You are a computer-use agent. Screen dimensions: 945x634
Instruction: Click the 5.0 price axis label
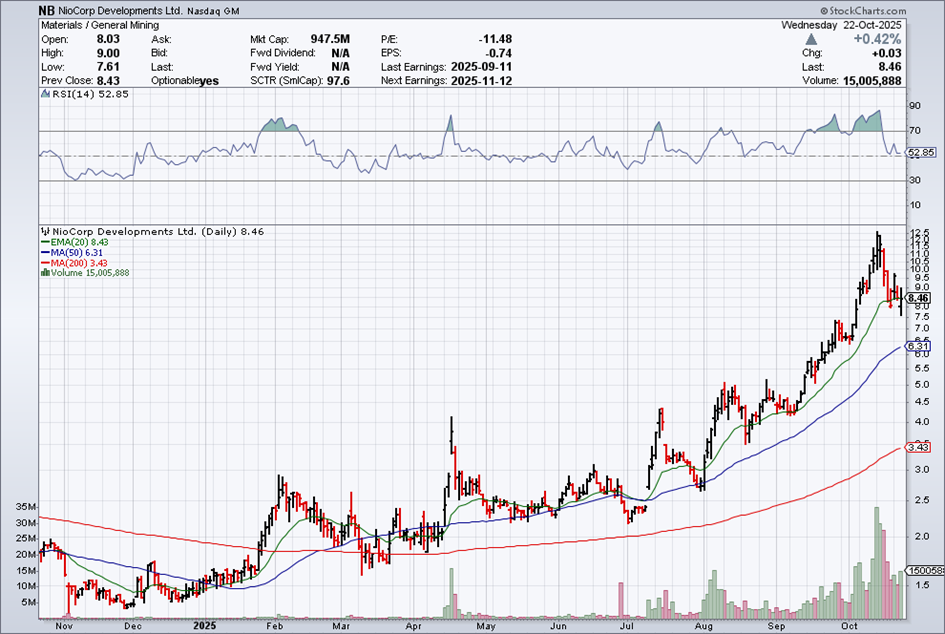[921, 384]
